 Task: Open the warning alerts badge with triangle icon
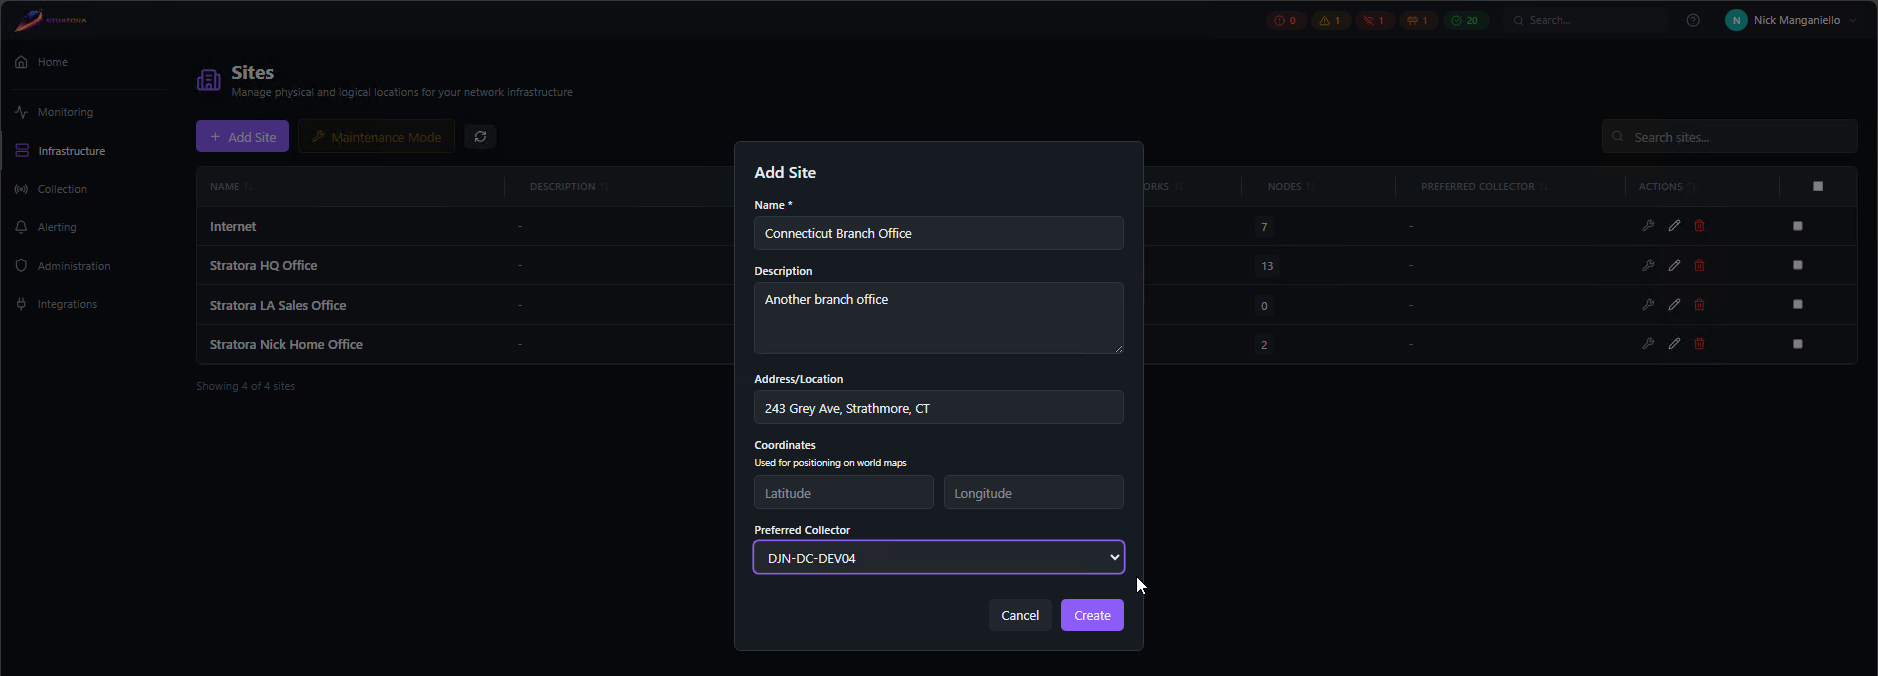click(x=1330, y=20)
